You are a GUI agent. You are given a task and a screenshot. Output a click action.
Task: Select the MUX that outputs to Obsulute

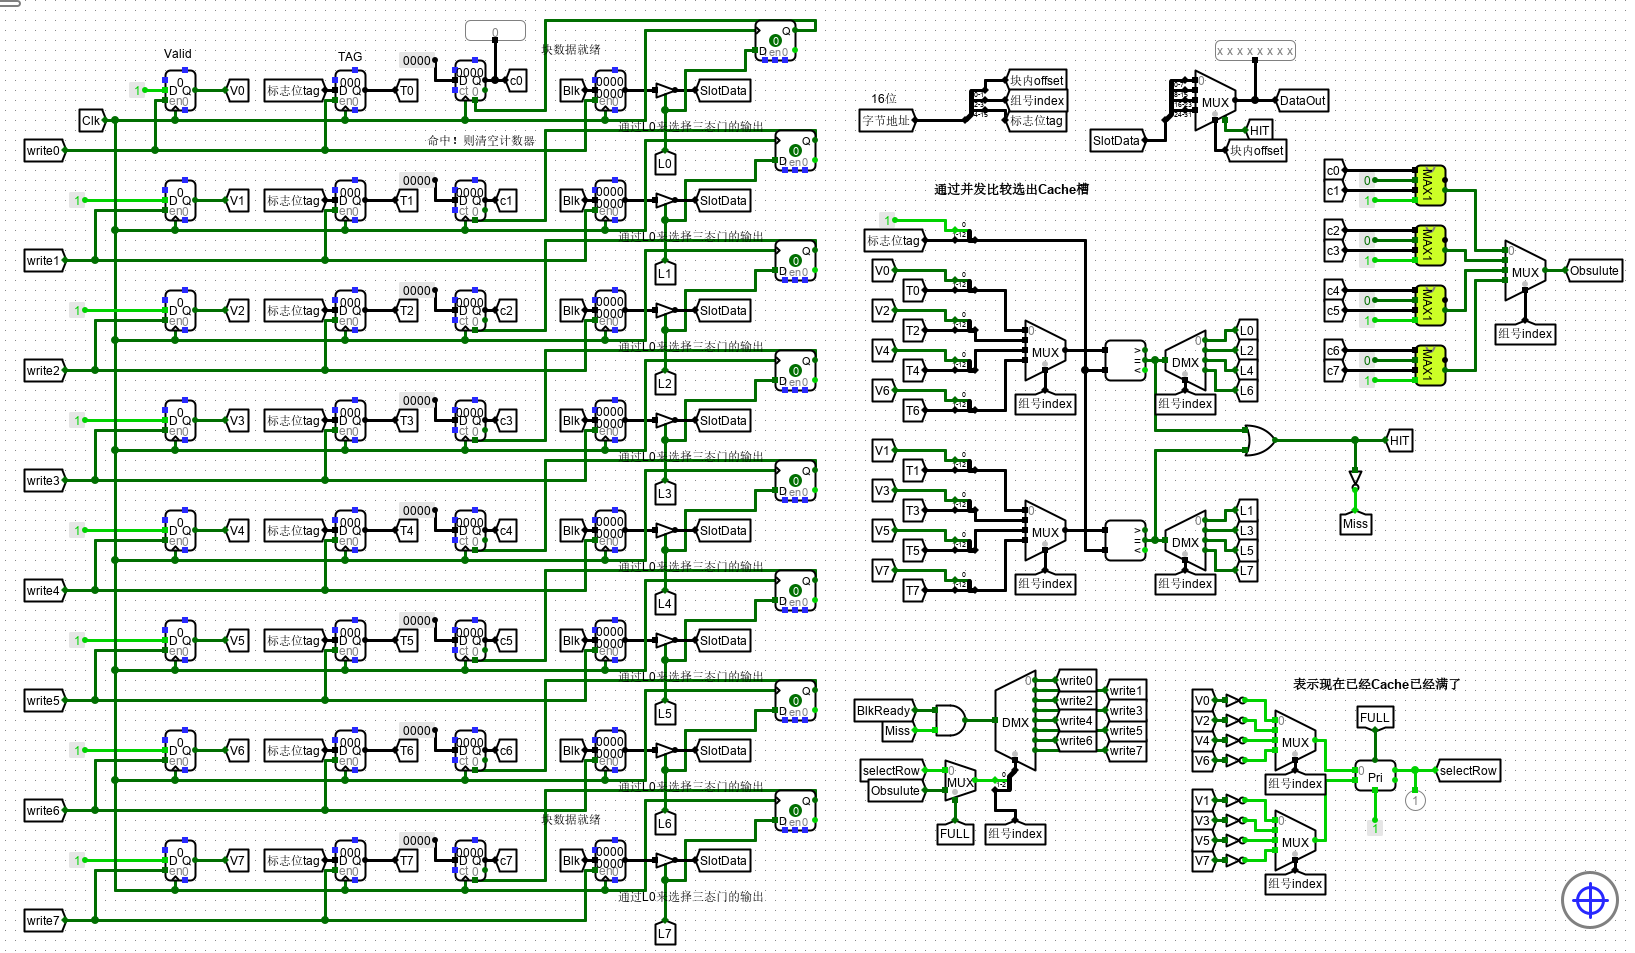pos(1525,271)
